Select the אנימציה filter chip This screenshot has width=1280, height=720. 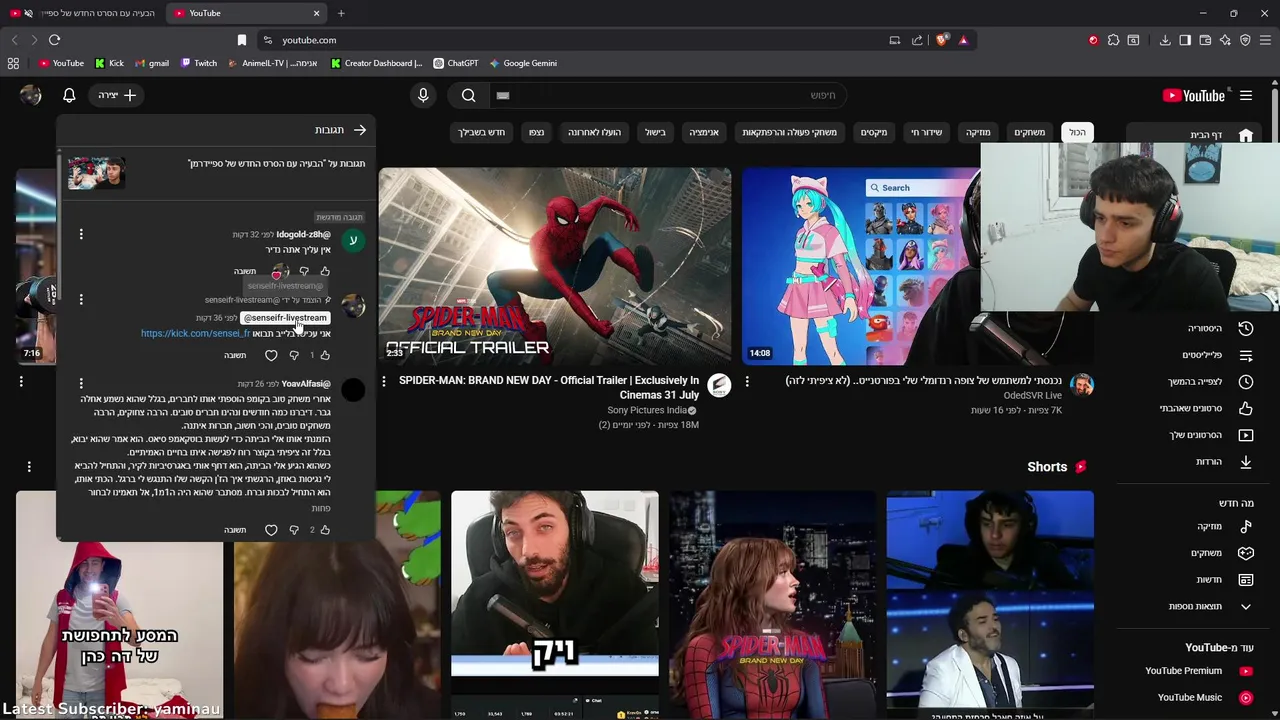(x=704, y=132)
